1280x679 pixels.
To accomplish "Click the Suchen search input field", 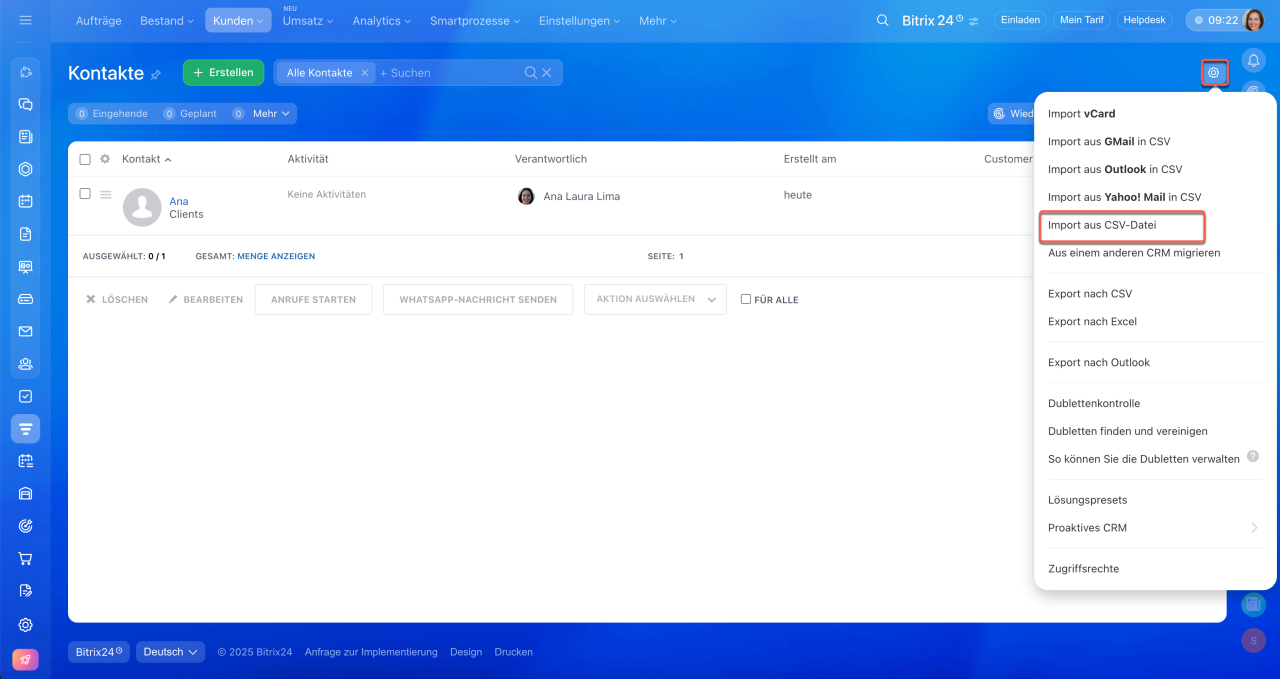I will click(x=450, y=73).
